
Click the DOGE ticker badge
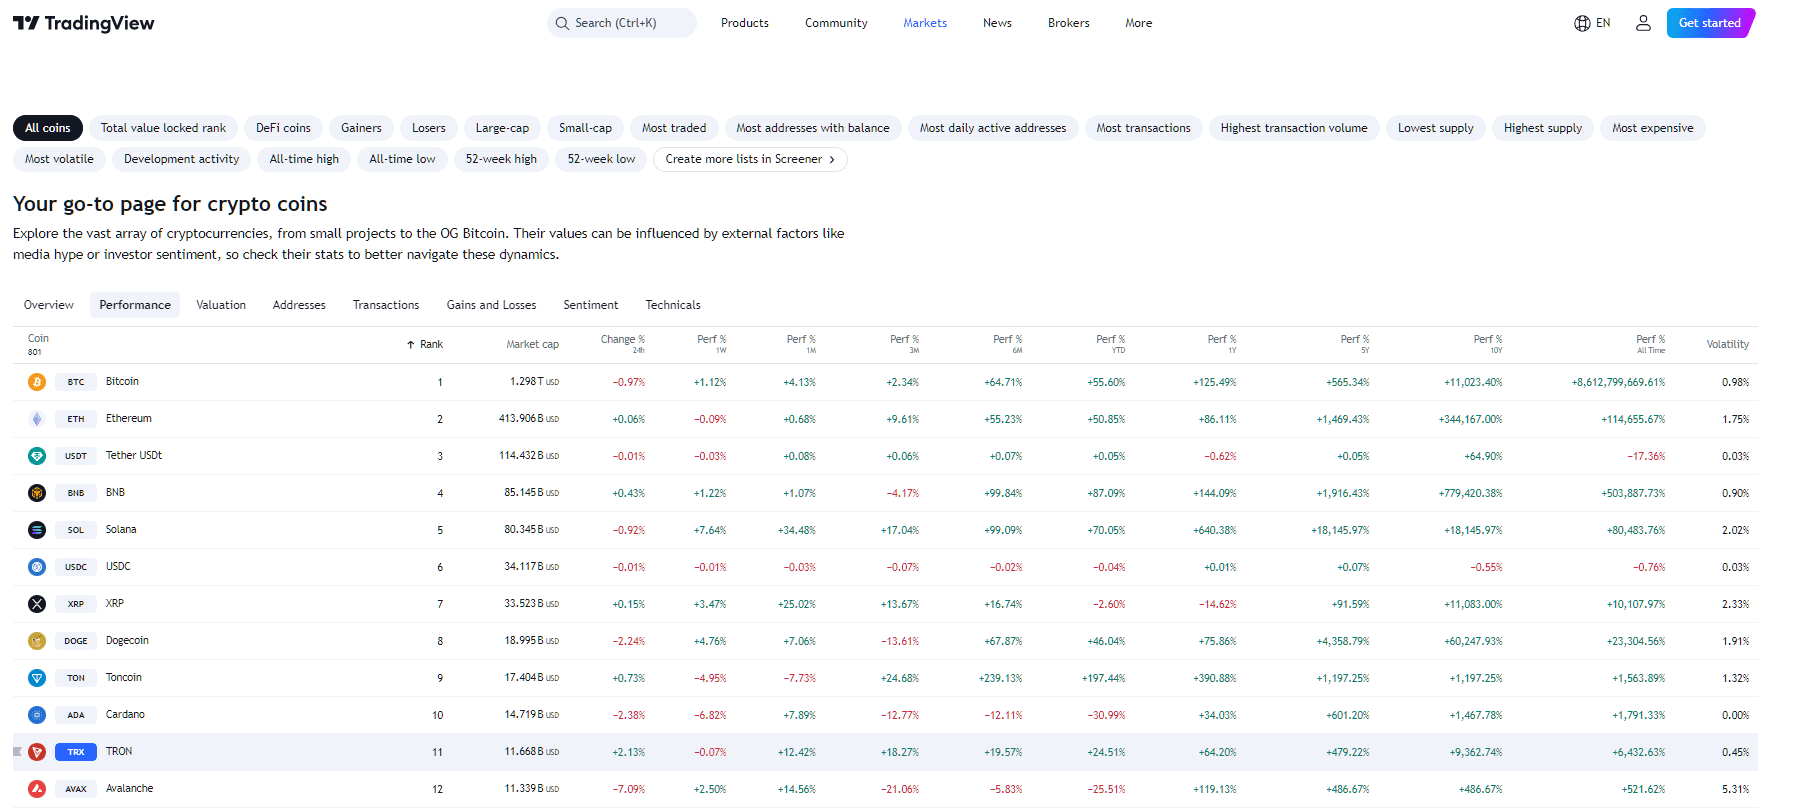(76, 641)
